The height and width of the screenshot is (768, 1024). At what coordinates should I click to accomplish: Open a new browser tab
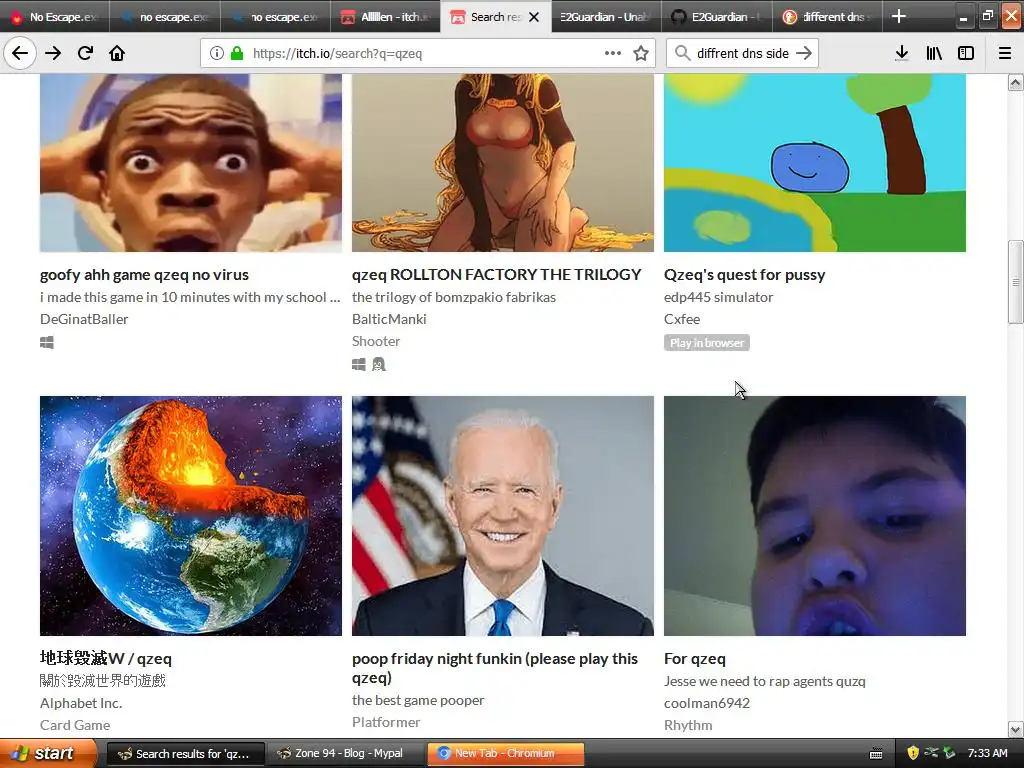coord(899,16)
